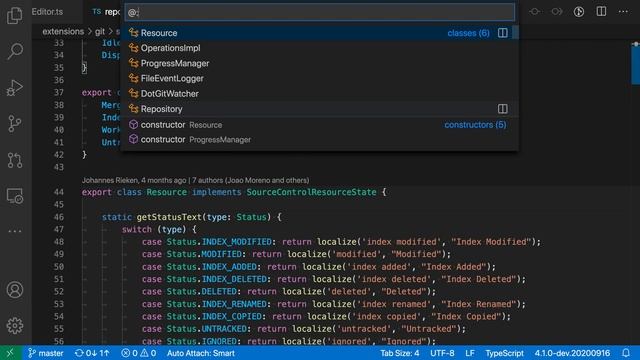Click 'switch' keyword on line 47
The image size is (640, 360).
(x=136, y=229)
